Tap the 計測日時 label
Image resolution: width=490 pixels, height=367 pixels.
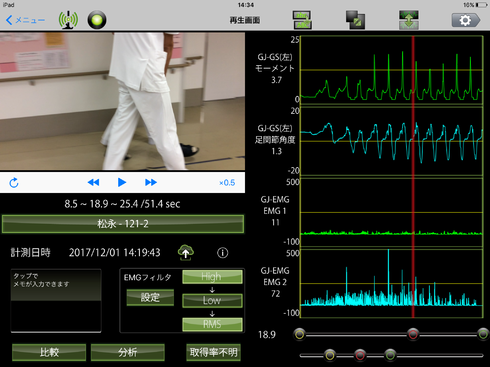click(x=31, y=253)
